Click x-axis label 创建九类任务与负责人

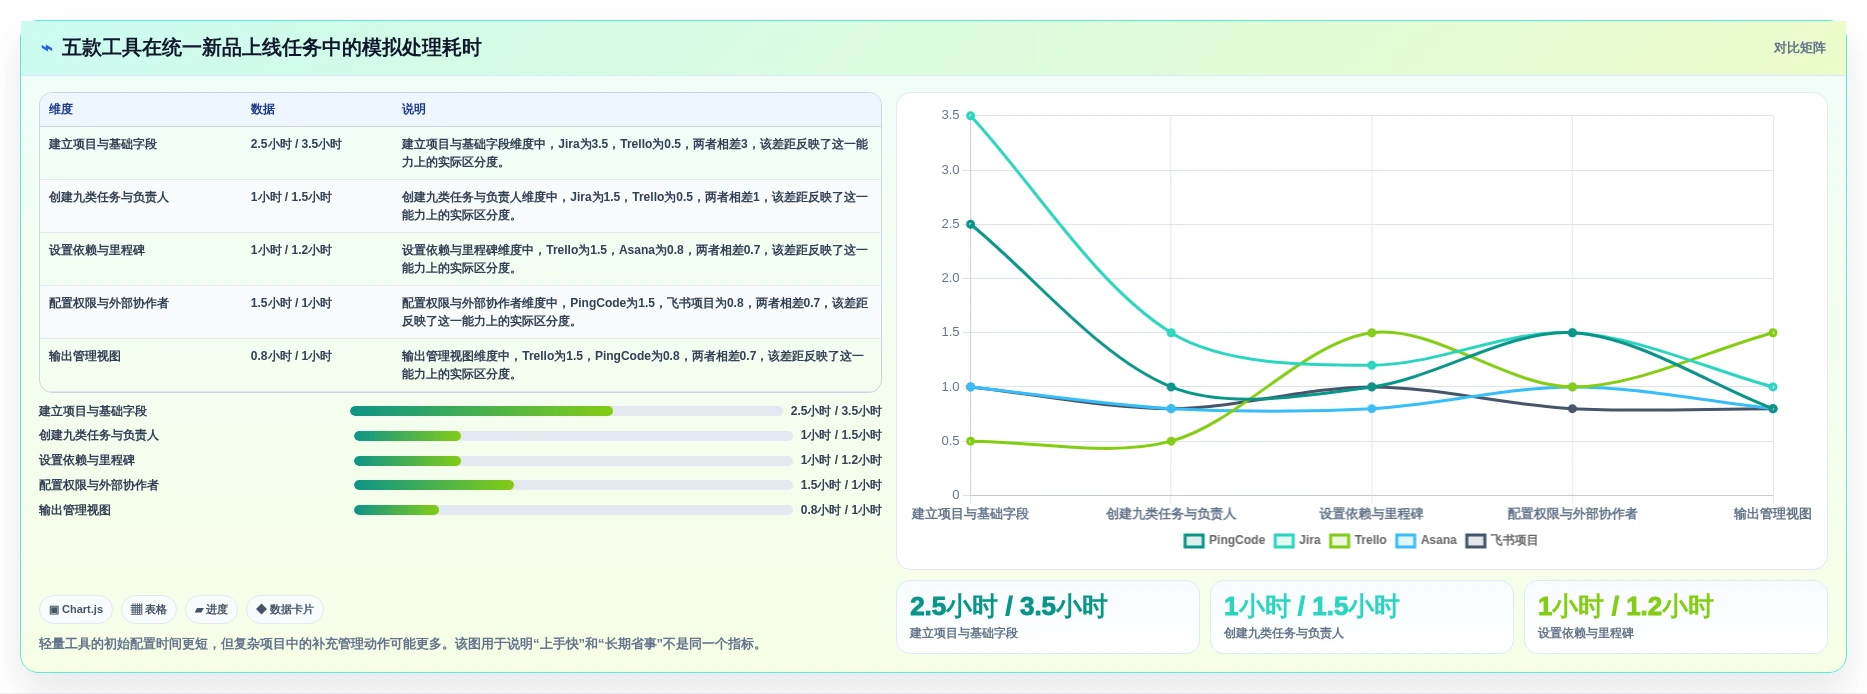coord(1171,514)
